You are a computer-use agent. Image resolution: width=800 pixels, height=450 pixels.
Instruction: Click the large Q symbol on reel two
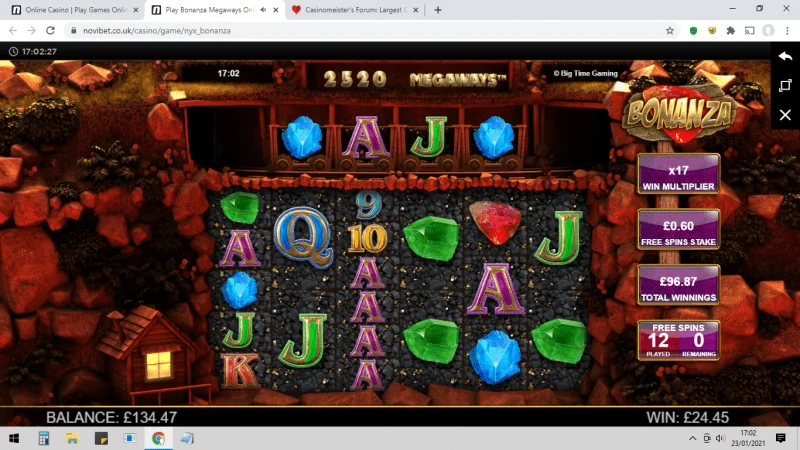pos(303,237)
